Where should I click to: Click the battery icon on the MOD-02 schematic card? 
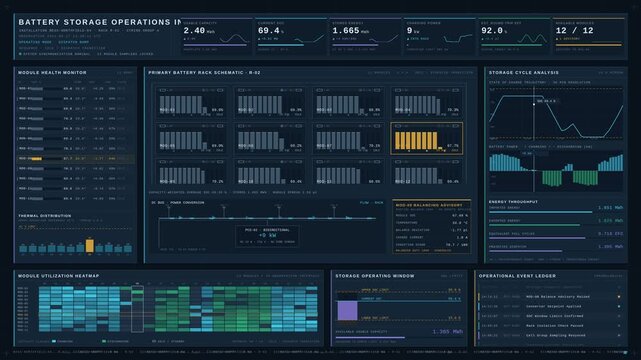[241, 90]
